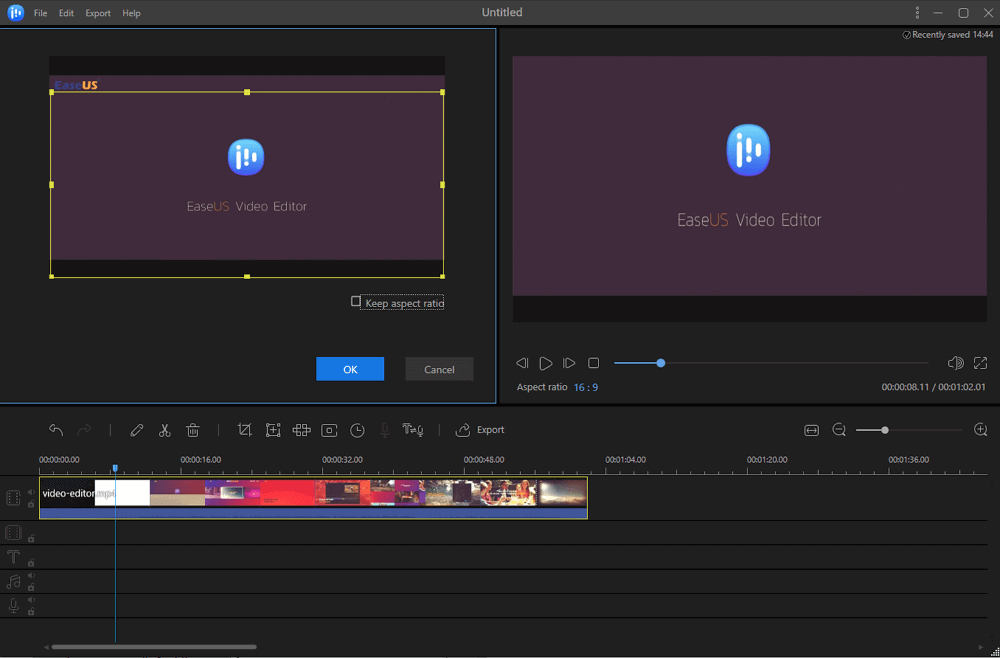
Task: Open the Help menu
Action: click(x=131, y=13)
